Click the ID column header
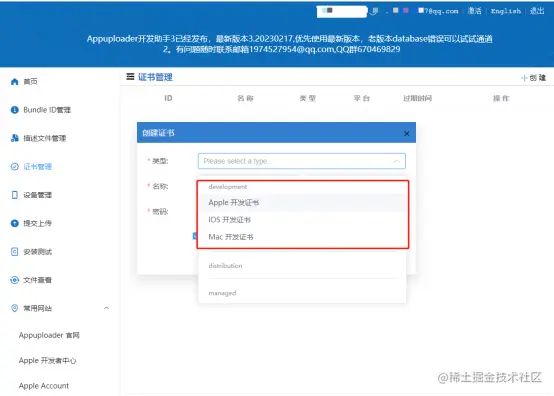 pyautogui.click(x=168, y=98)
